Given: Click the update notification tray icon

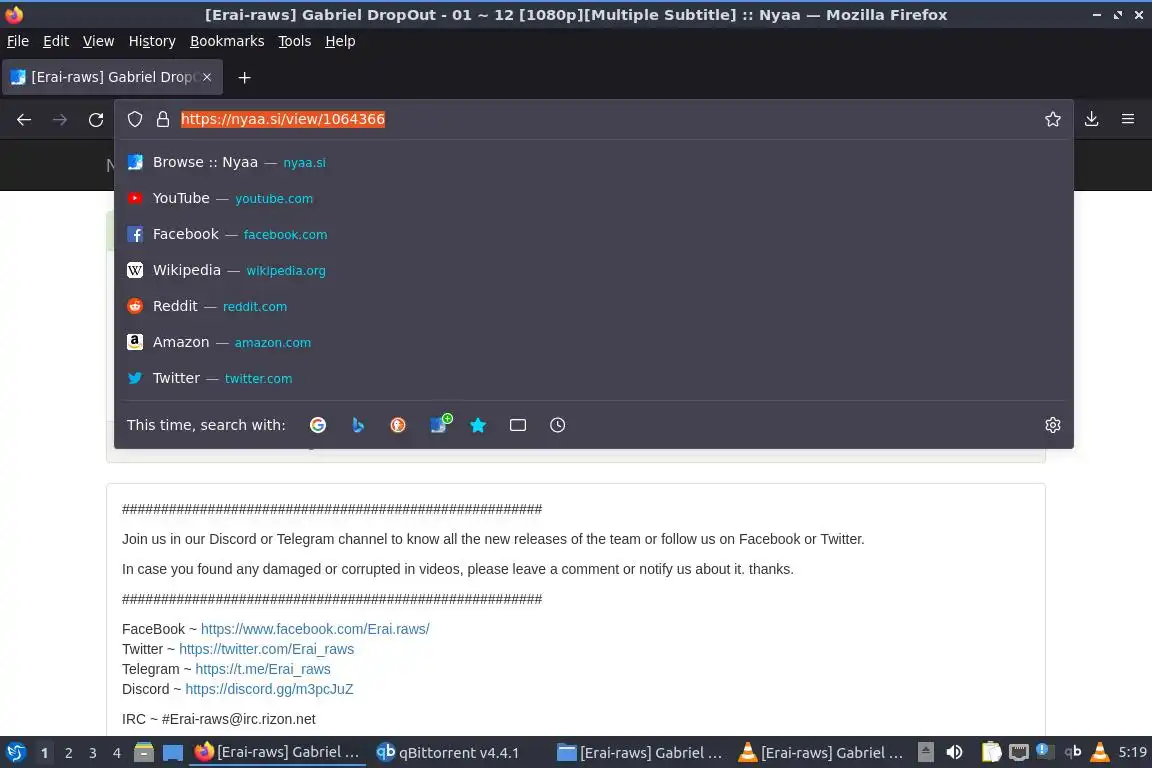Looking at the screenshot, I should pos(1045,751).
